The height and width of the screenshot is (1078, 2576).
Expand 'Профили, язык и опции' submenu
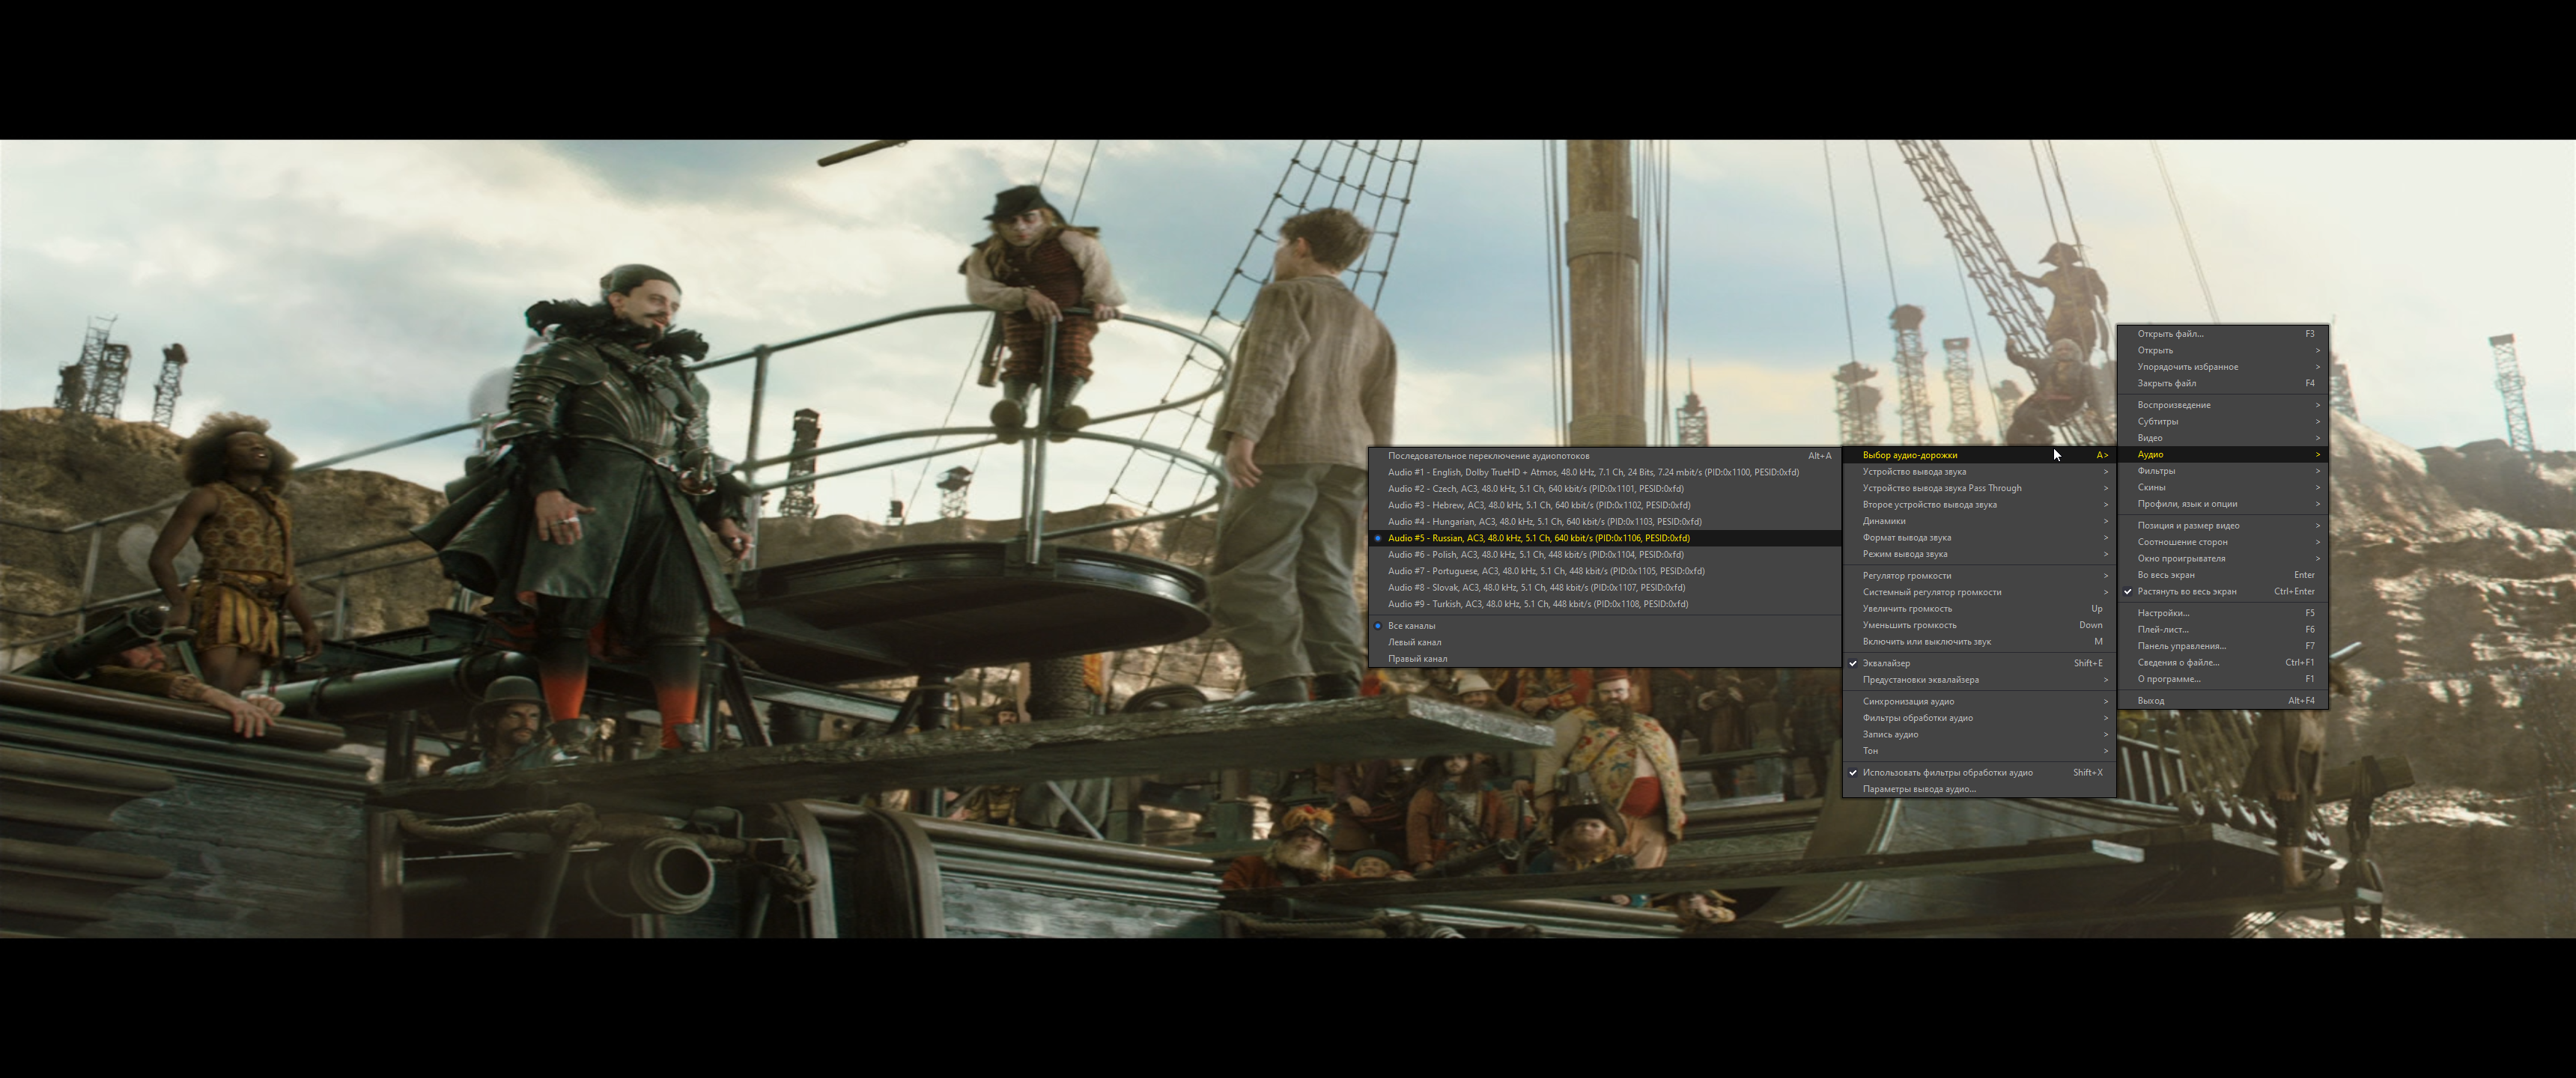point(2222,504)
